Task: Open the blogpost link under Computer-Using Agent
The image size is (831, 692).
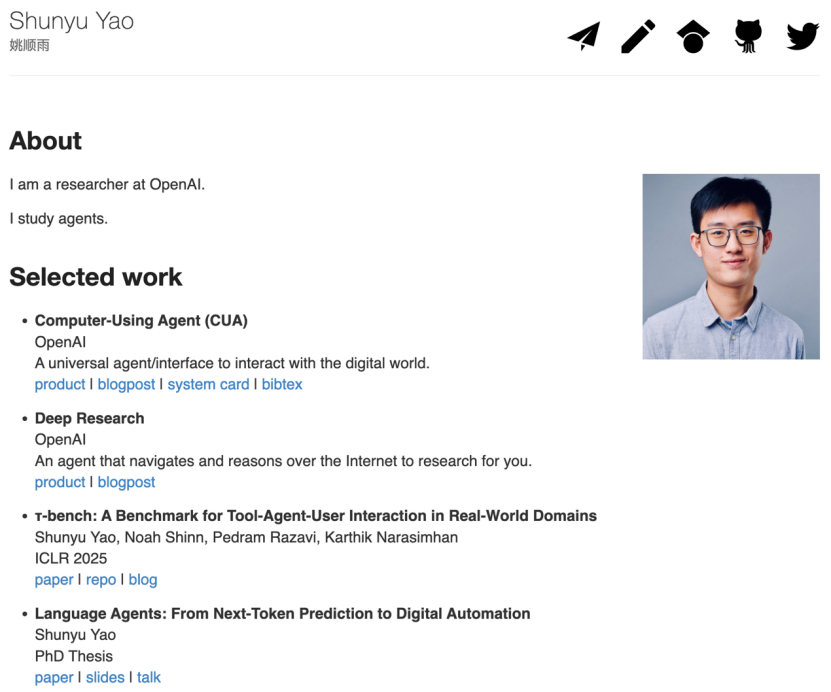Action: (x=126, y=384)
